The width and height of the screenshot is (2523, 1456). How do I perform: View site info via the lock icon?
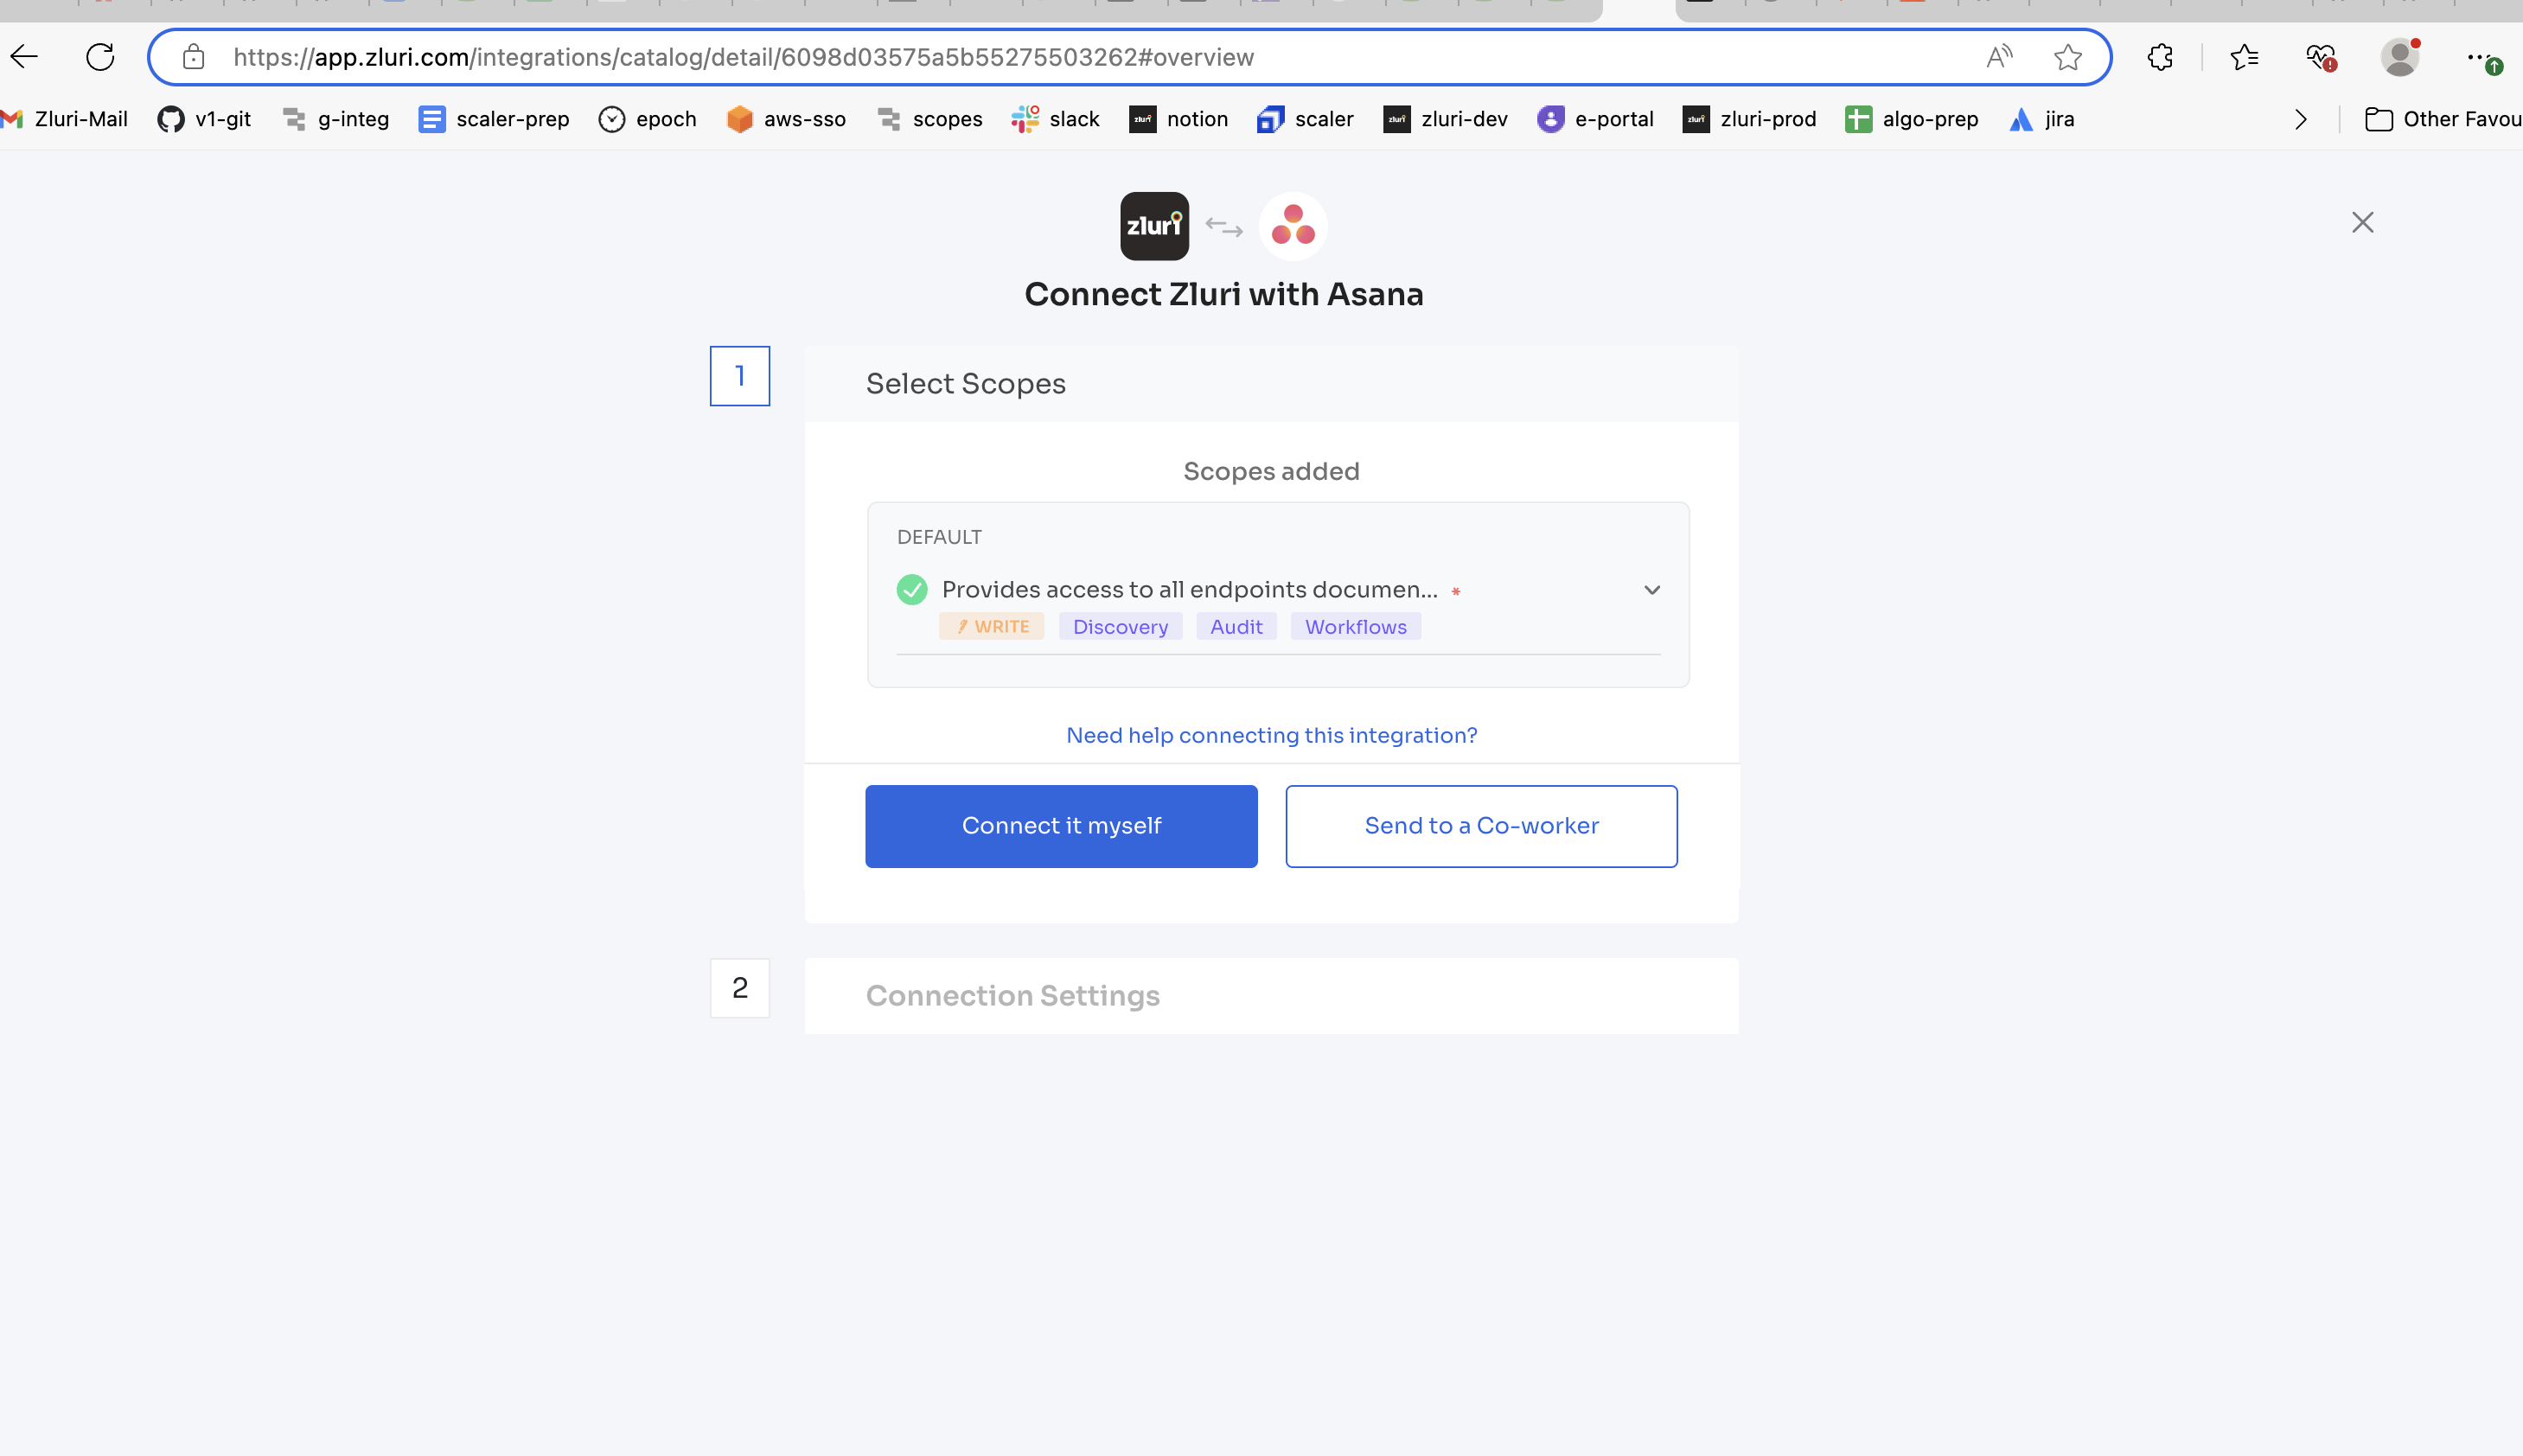[x=194, y=57]
